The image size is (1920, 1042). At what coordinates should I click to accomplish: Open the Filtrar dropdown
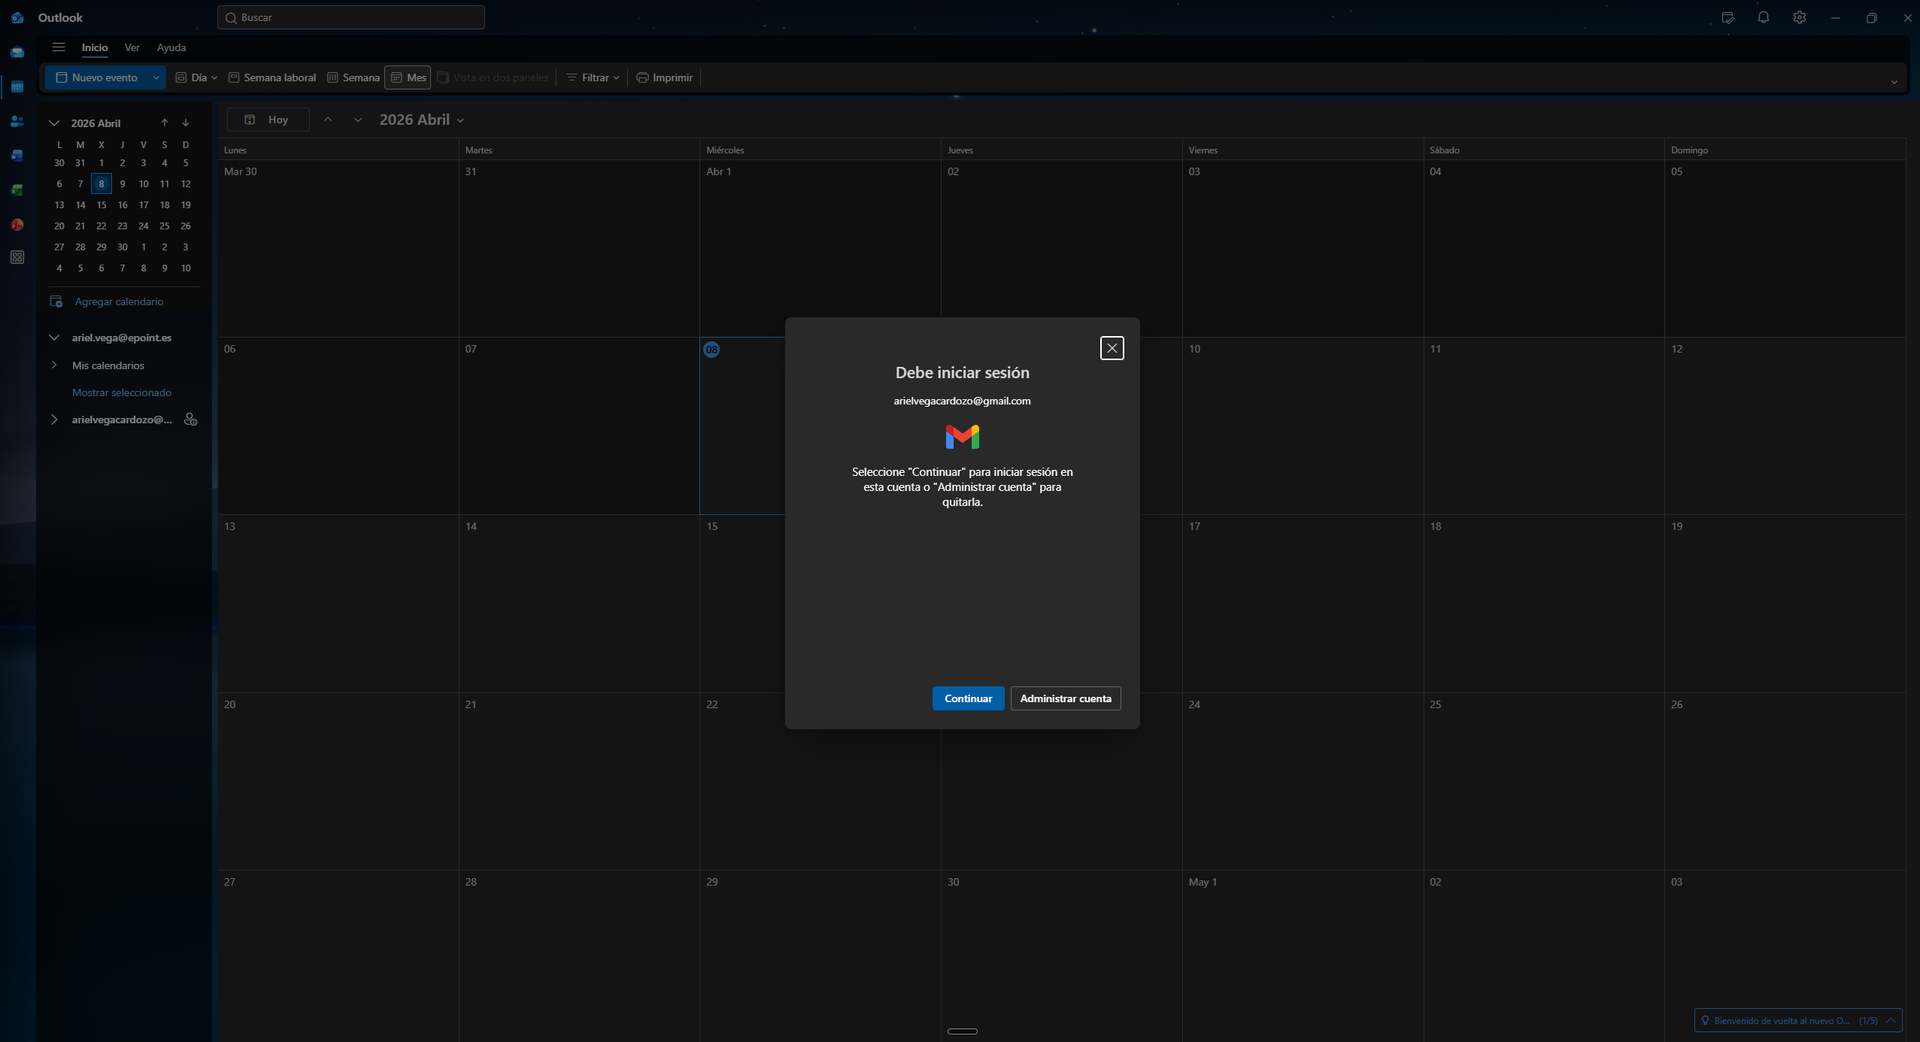coord(594,78)
